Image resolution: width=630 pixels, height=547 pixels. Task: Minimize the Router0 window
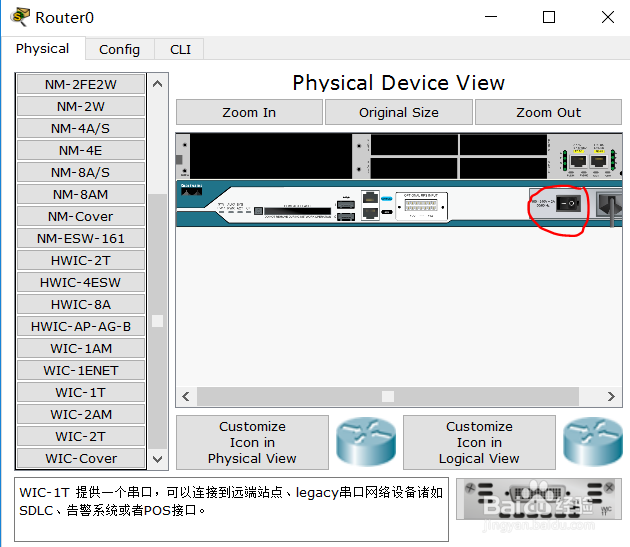[491, 17]
